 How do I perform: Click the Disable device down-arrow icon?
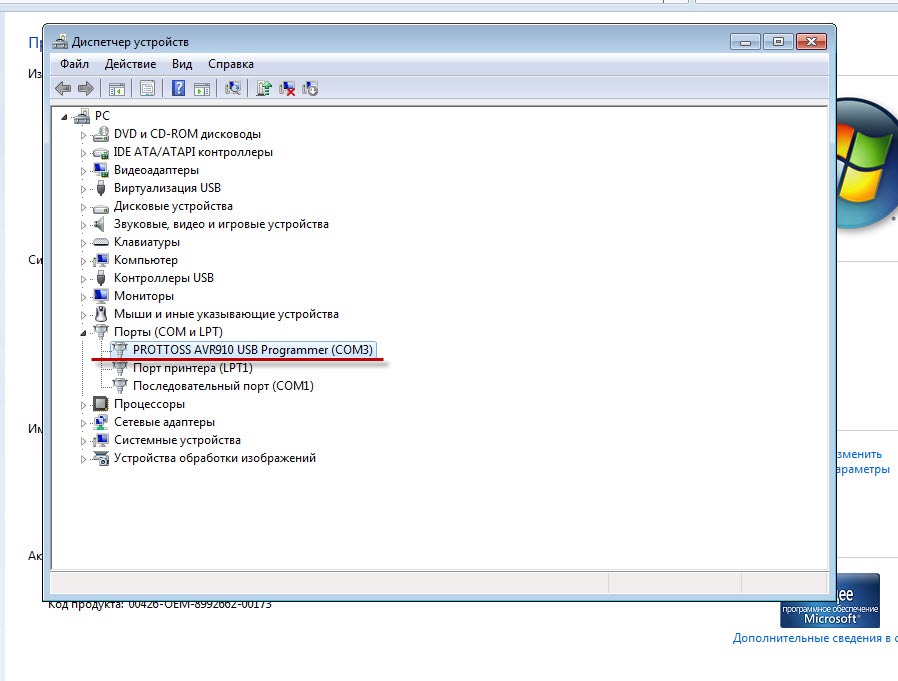pos(310,88)
